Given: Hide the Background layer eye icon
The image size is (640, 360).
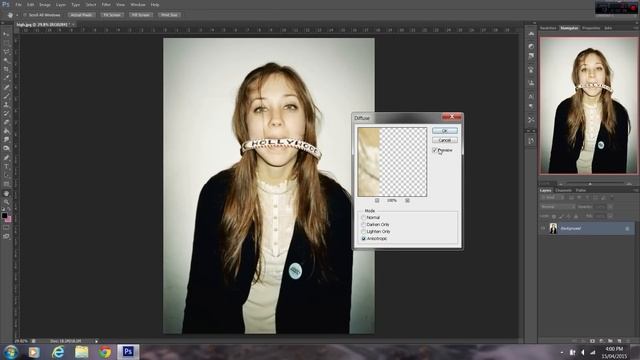Looking at the screenshot, I should (543, 229).
